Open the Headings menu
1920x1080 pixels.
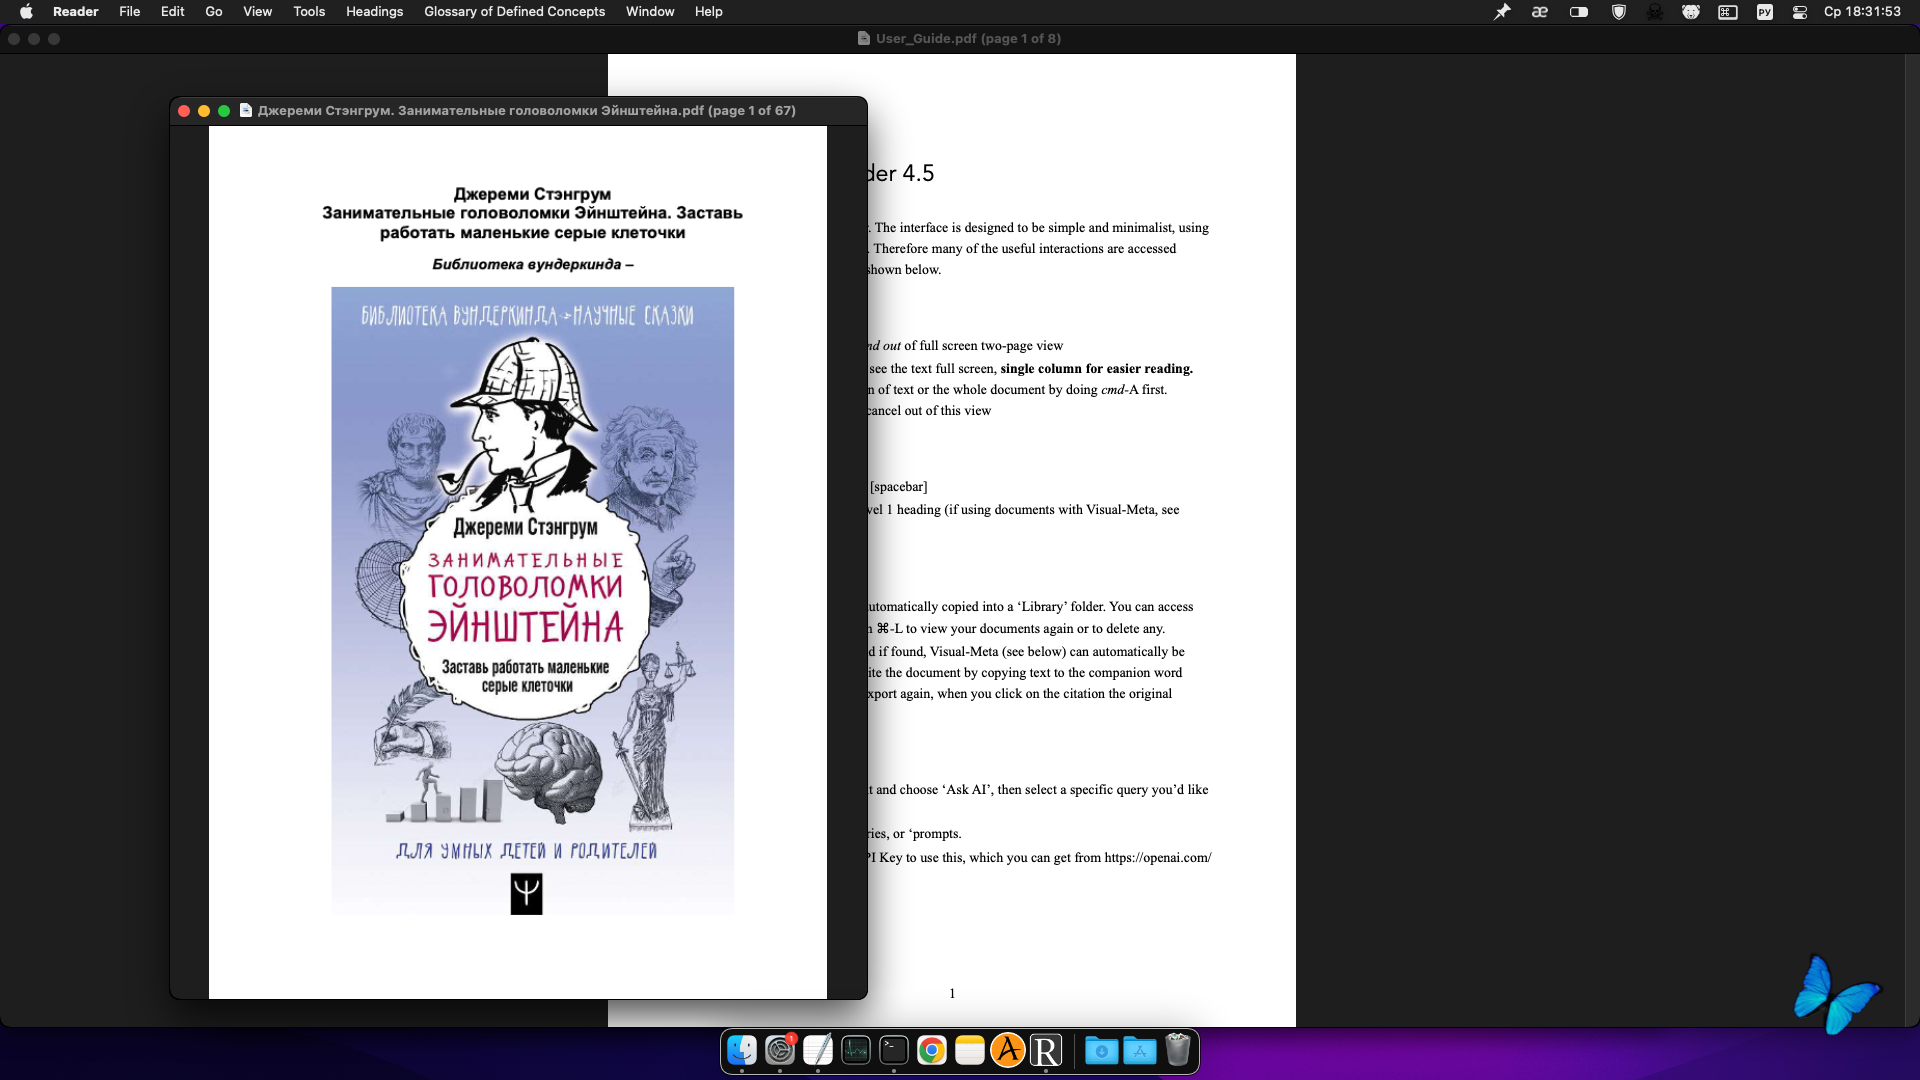(x=374, y=12)
